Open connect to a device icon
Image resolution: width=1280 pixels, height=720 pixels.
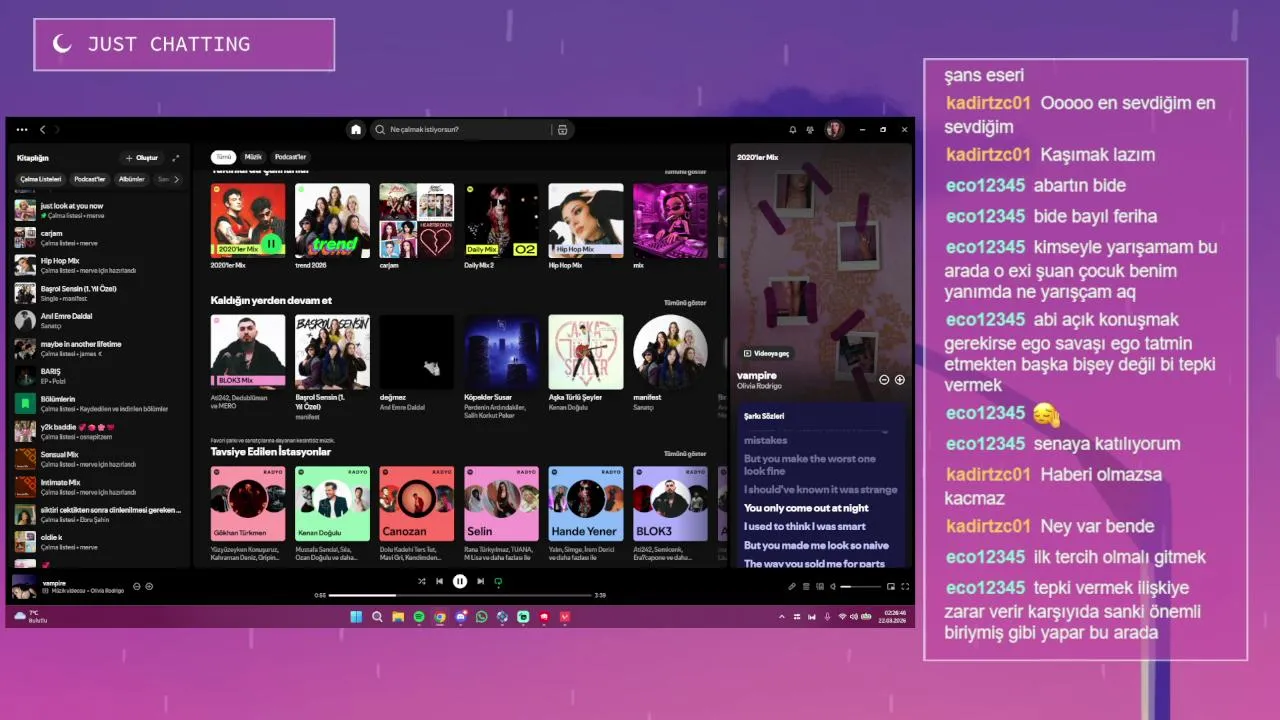[x=820, y=586]
